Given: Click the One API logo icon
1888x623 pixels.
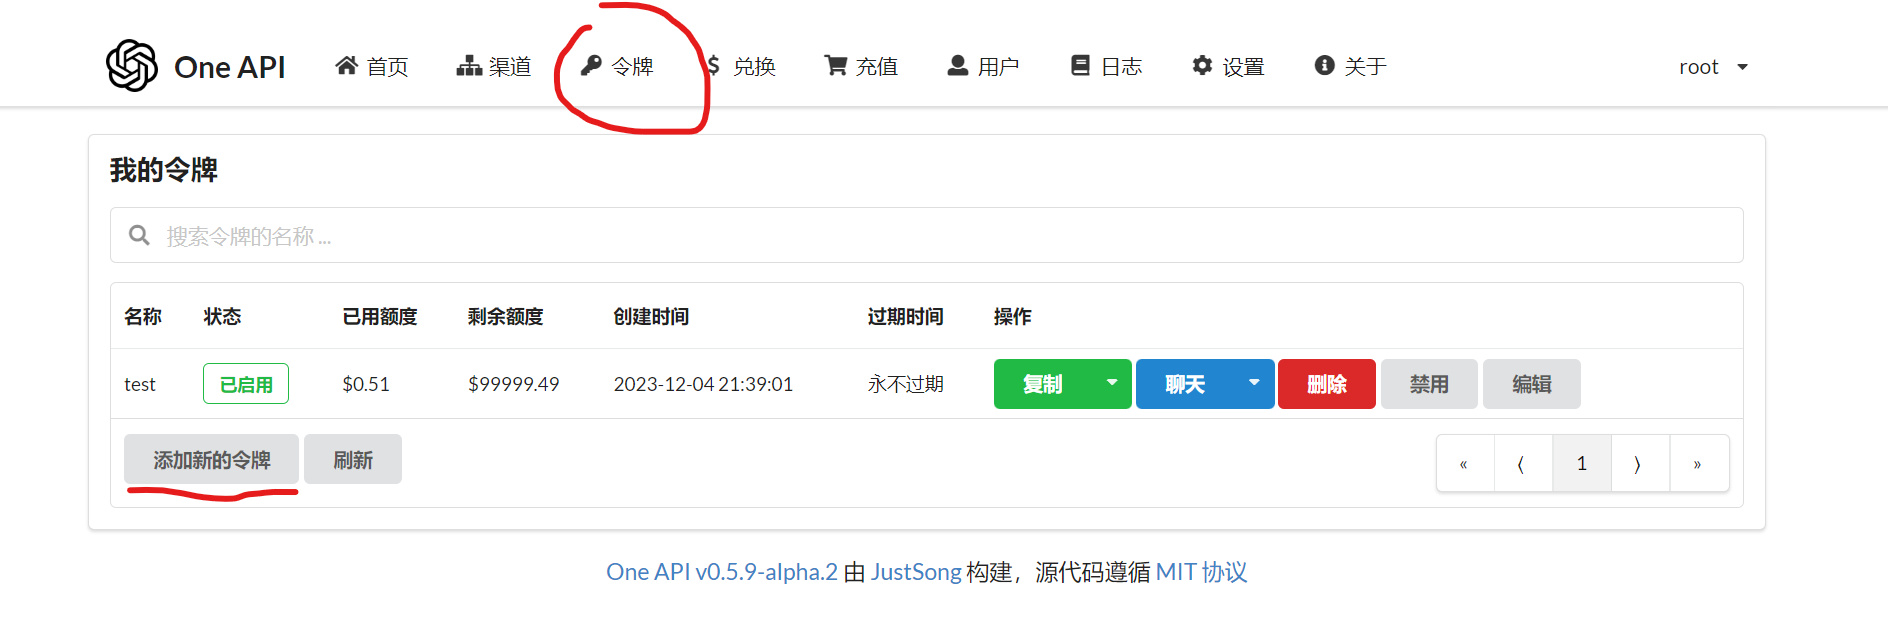Looking at the screenshot, I should [132, 66].
